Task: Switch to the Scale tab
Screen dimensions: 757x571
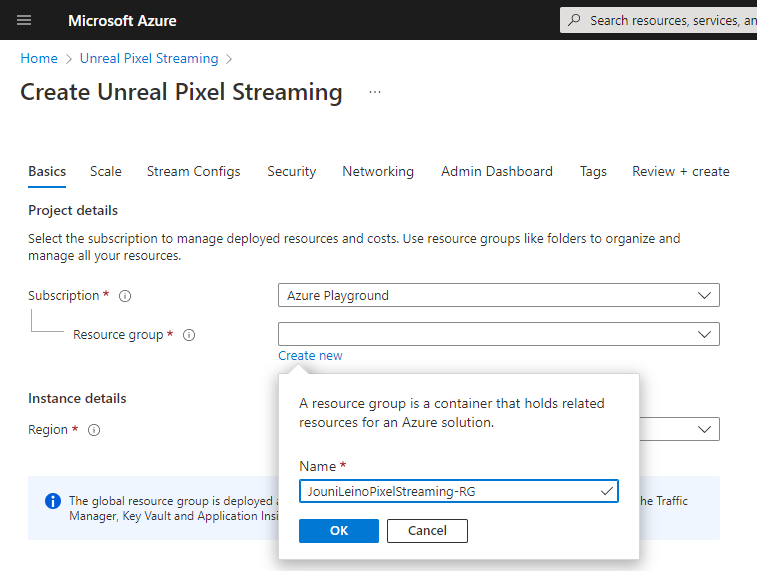Action: (x=106, y=171)
